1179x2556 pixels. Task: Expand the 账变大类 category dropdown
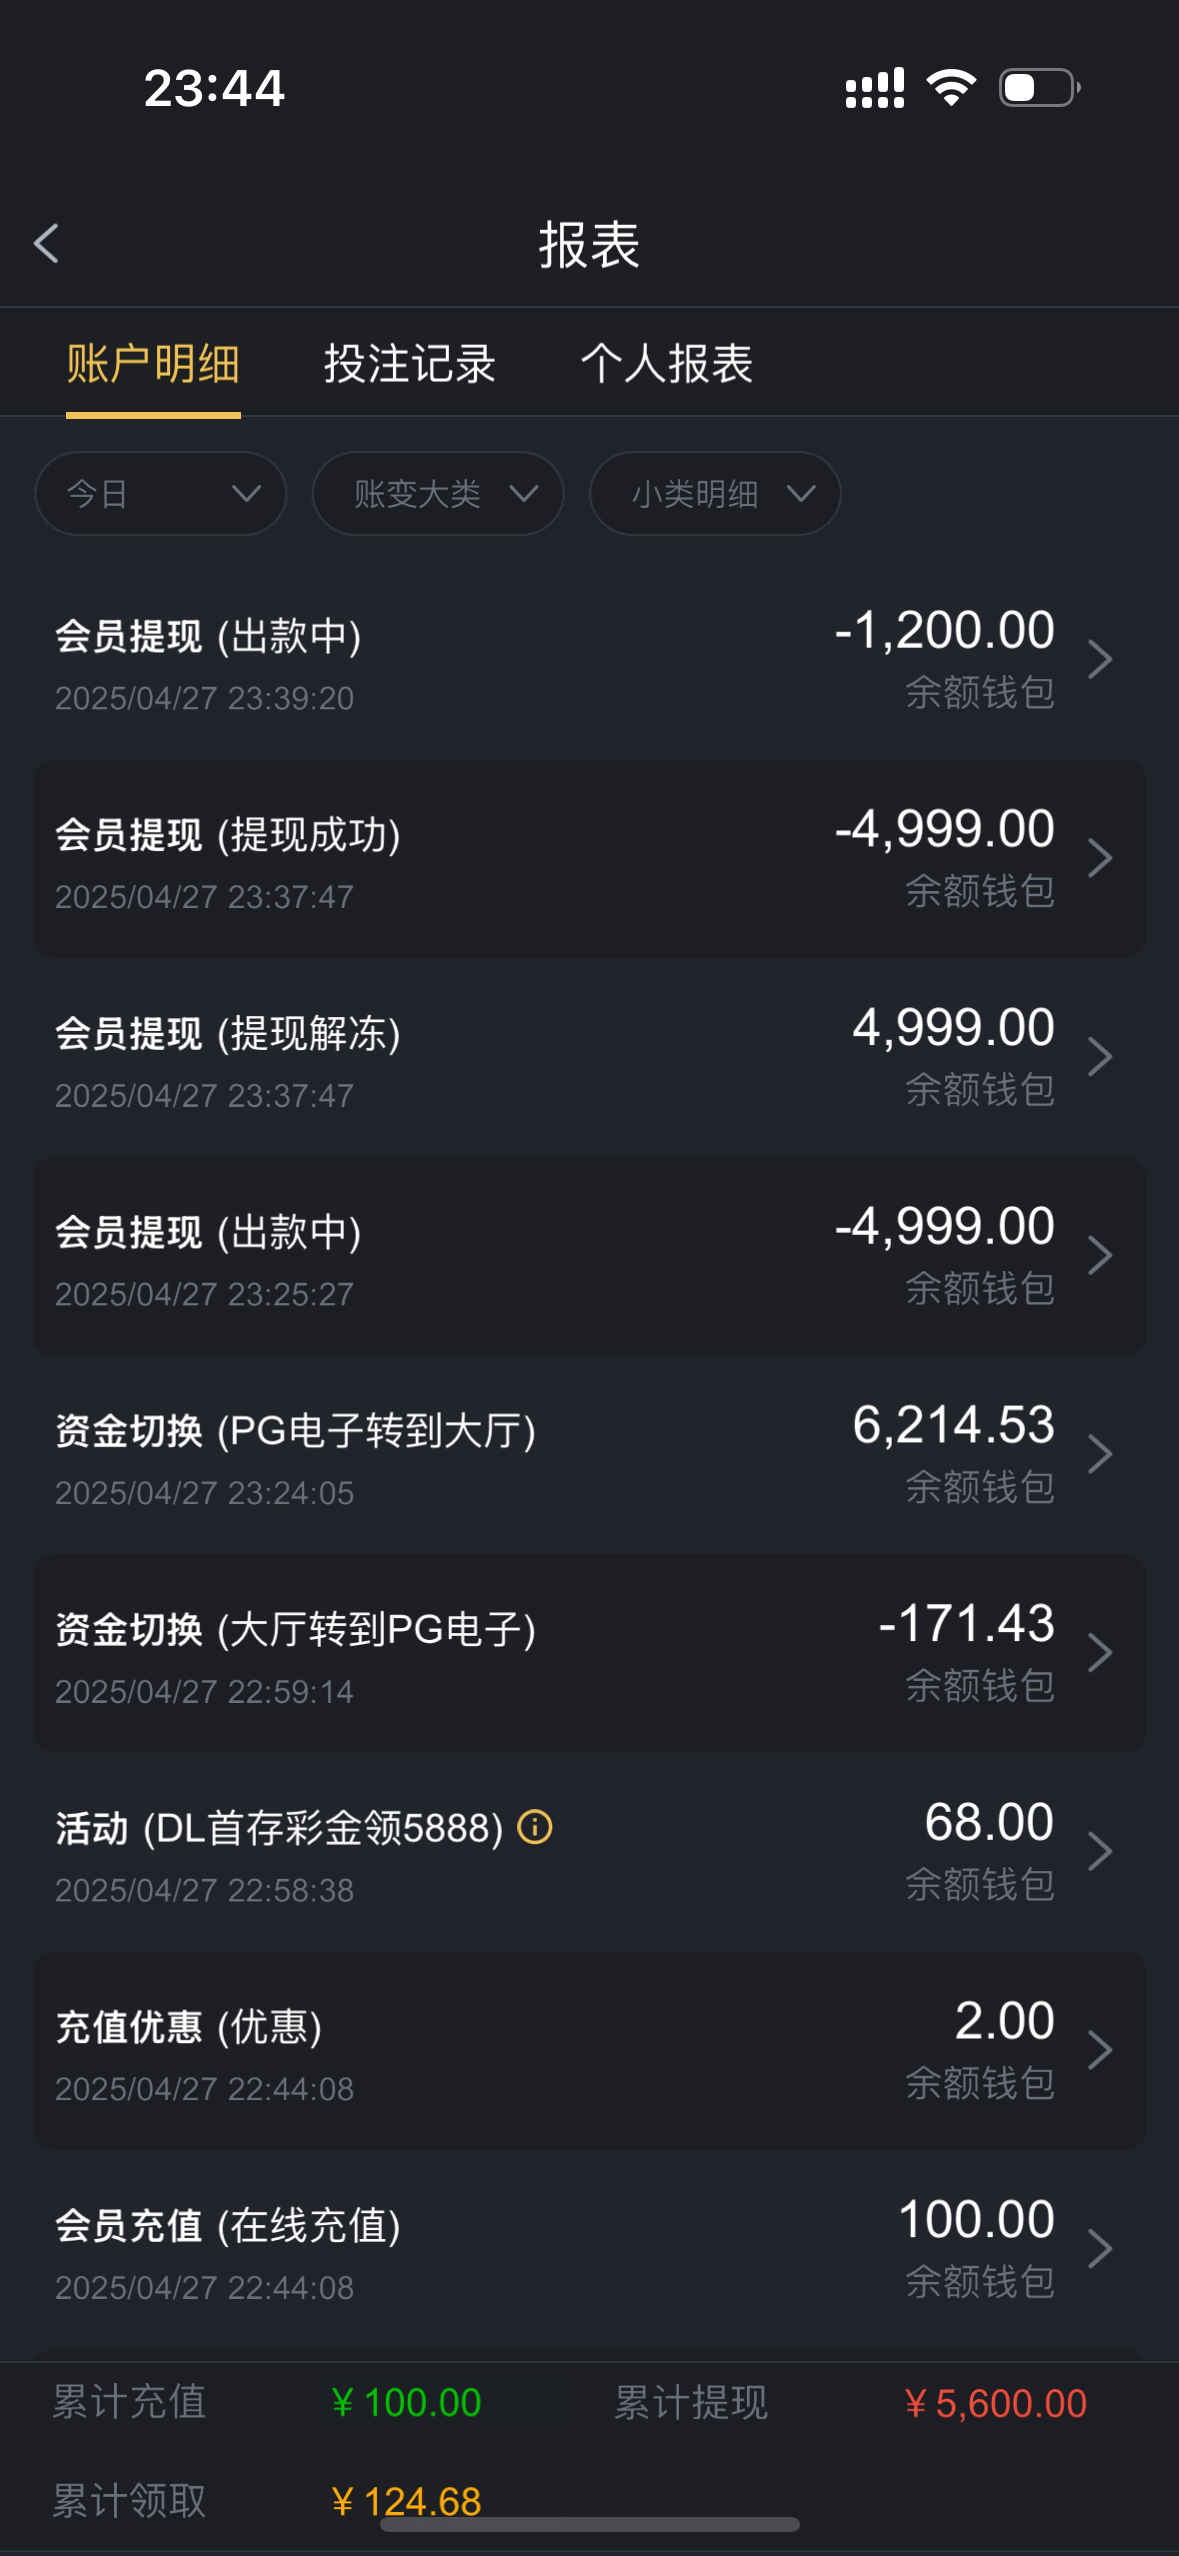click(x=438, y=494)
